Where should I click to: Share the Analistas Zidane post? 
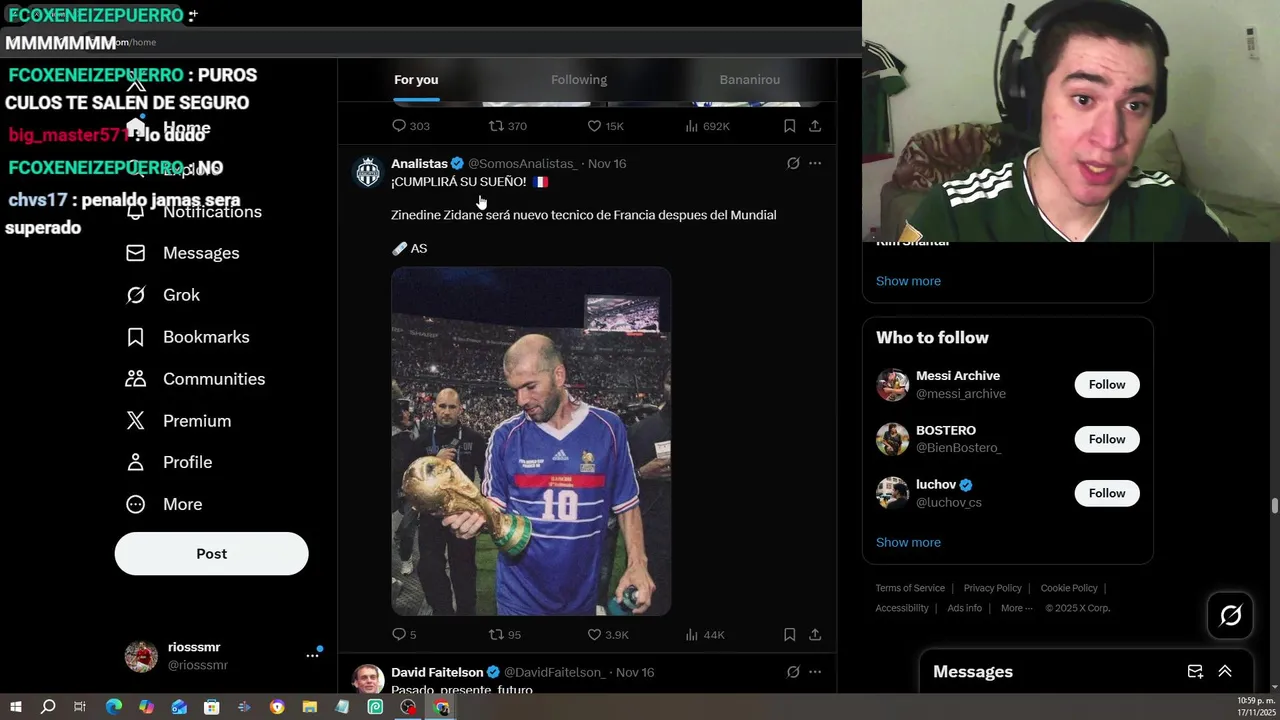click(x=815, y=635)
